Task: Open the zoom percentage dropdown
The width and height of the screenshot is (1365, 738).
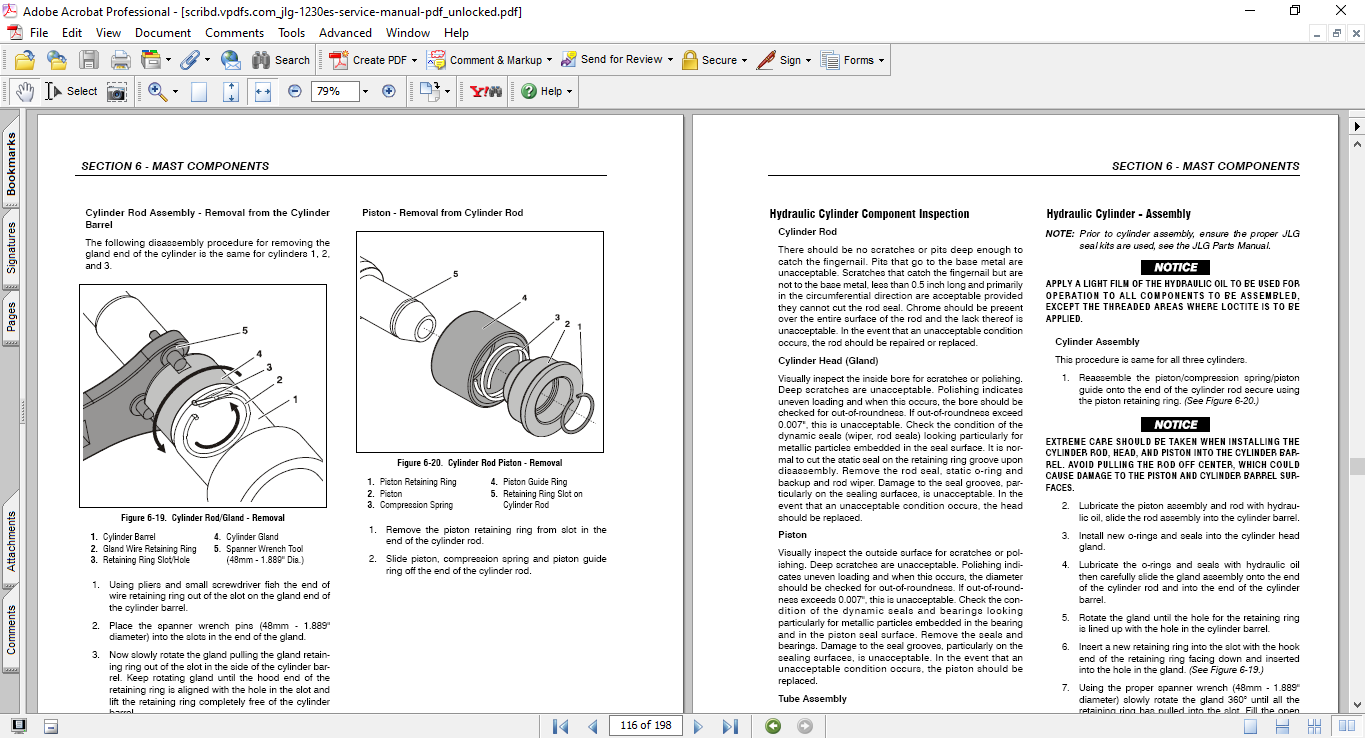Action: click(365, 91)
